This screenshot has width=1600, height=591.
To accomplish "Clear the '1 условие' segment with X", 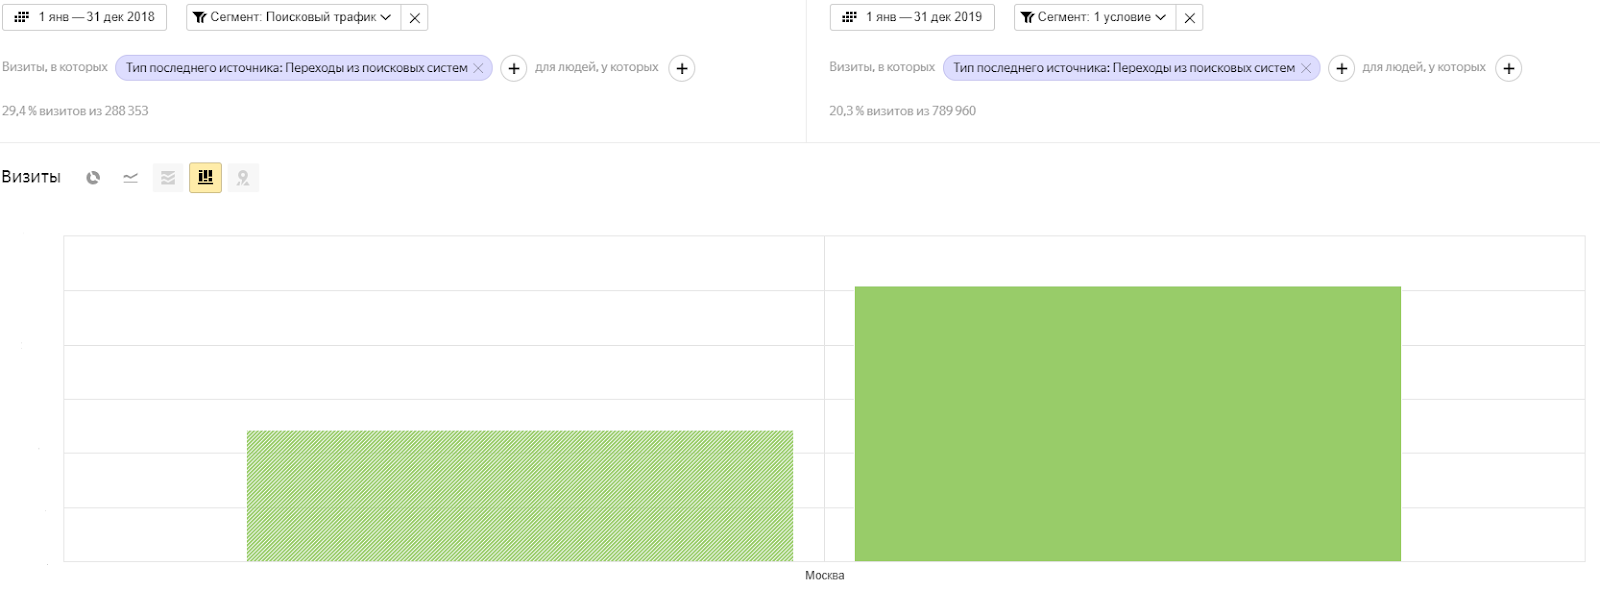I will 1190,18.
